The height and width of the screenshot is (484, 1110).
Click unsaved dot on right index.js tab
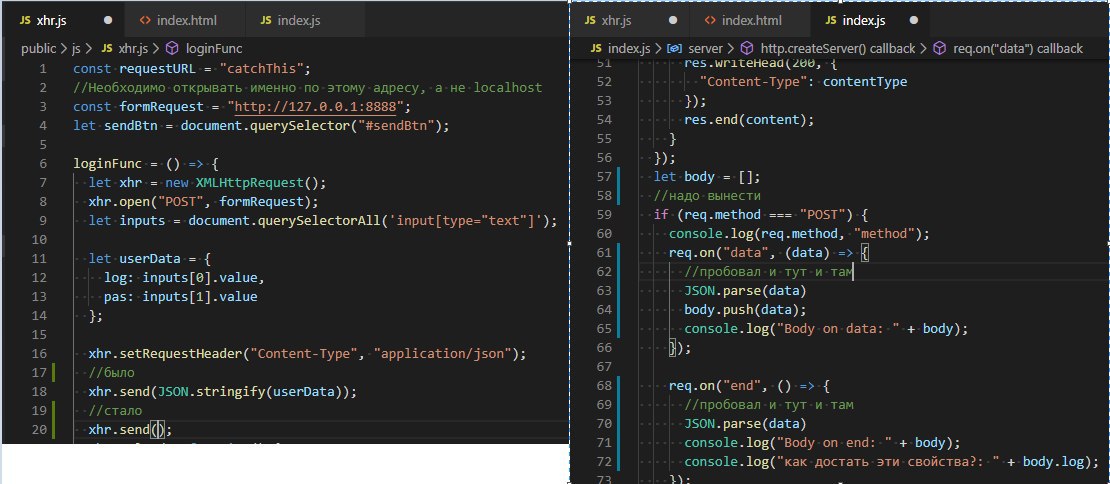pyautogui.click(x=914, y=21)
